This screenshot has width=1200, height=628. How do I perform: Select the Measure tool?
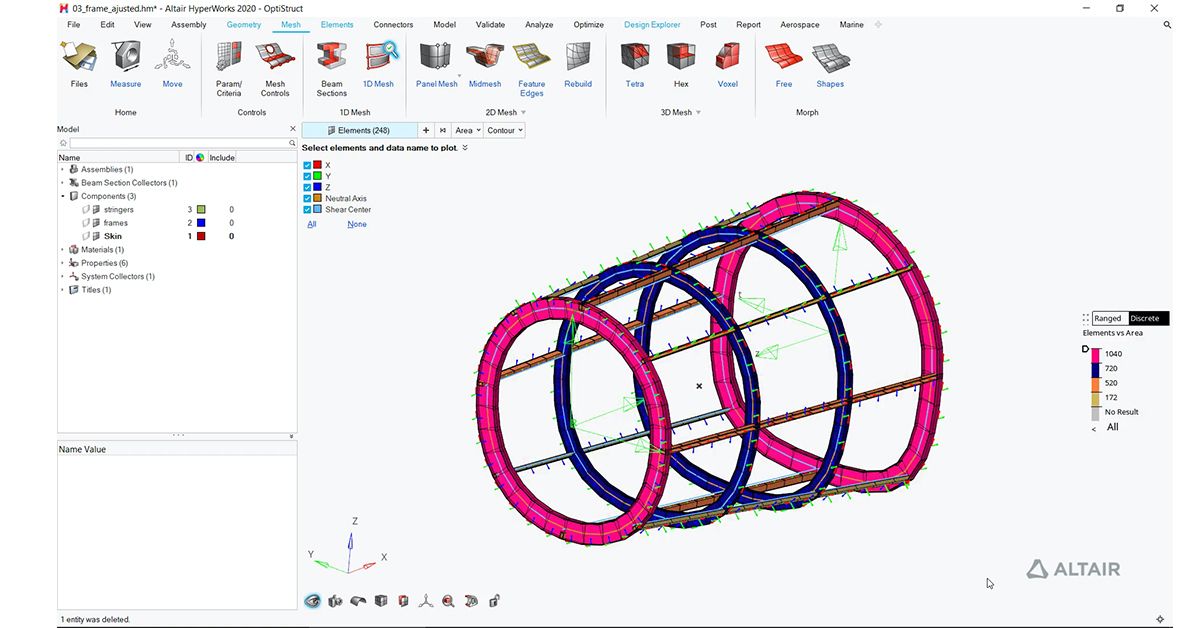point(126,64)
